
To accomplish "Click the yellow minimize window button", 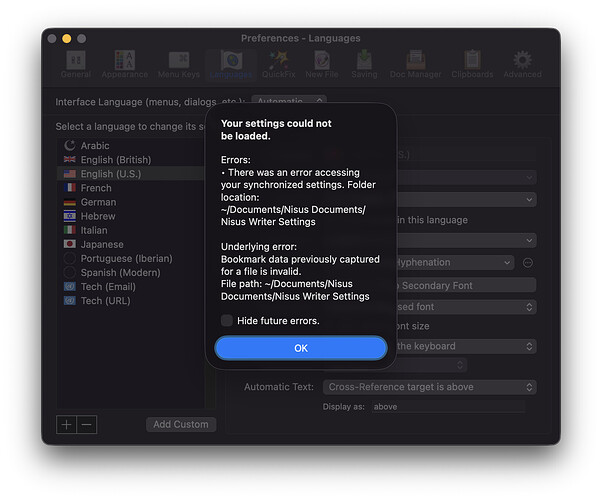I will 66,38.
